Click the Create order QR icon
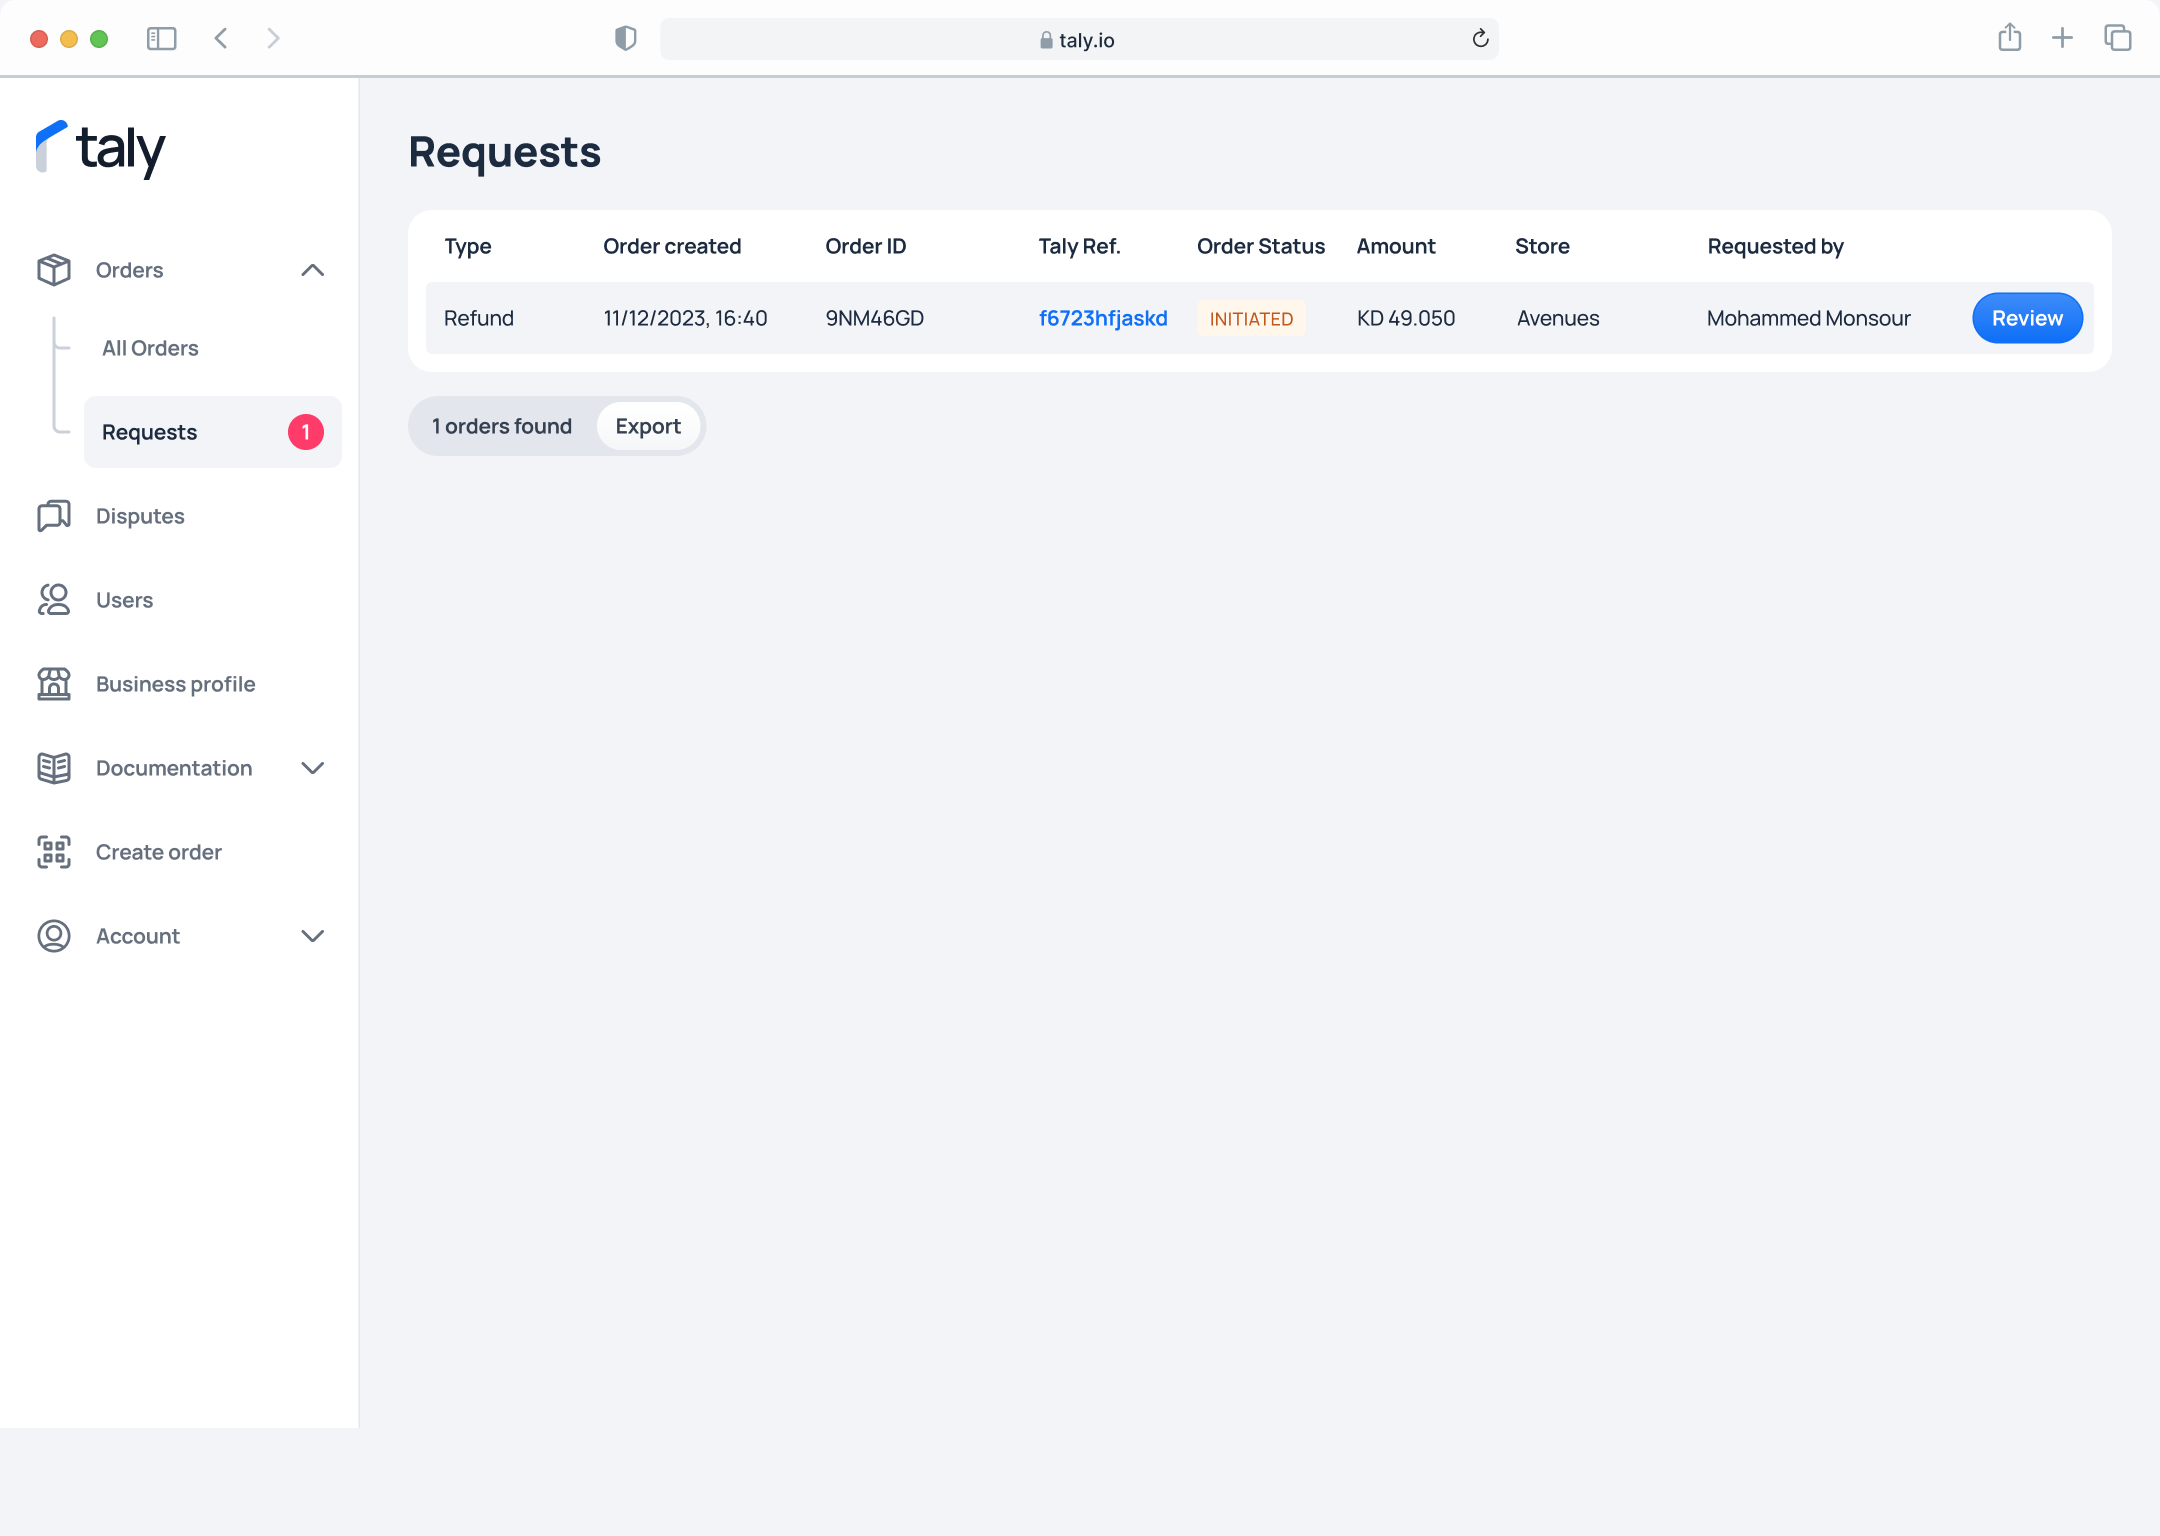 pos(54,852)
